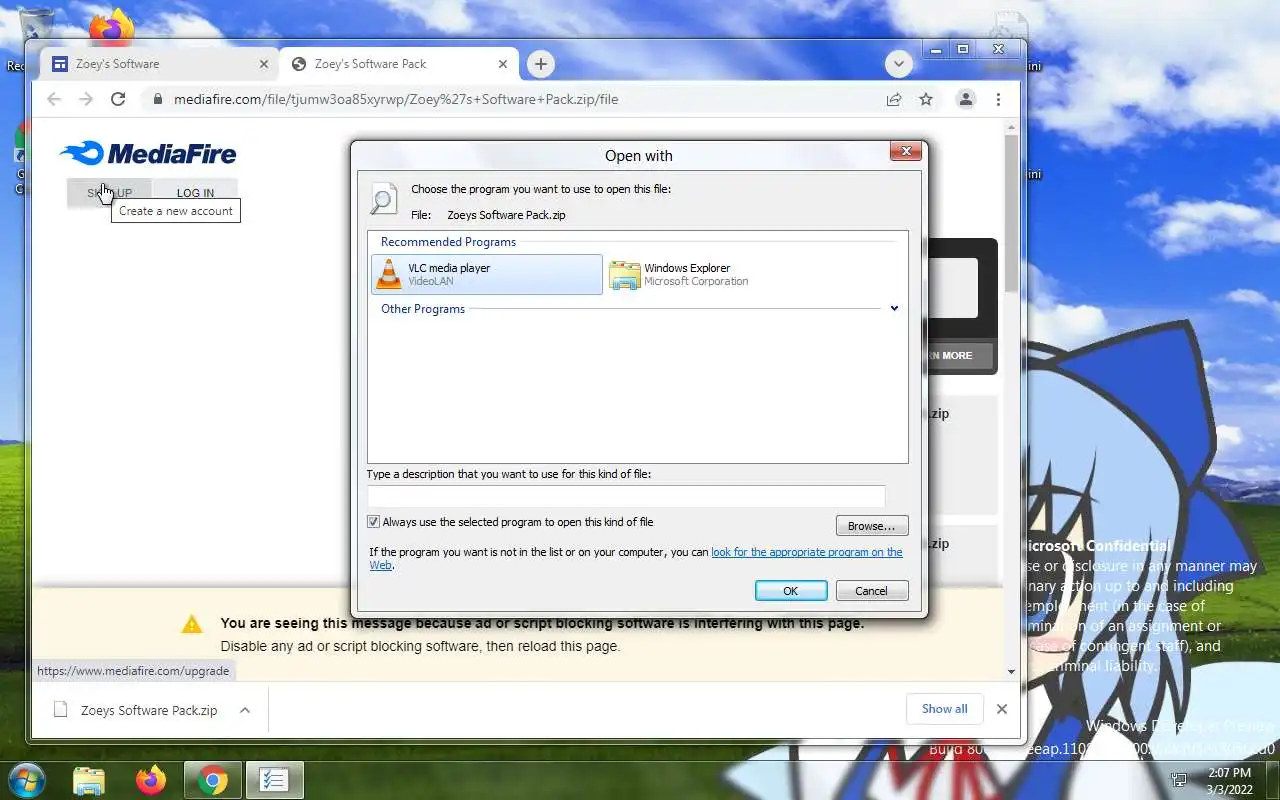Select the Firefox desktop shortcut
Screen dimensions: 1280x800
[111, 28]
